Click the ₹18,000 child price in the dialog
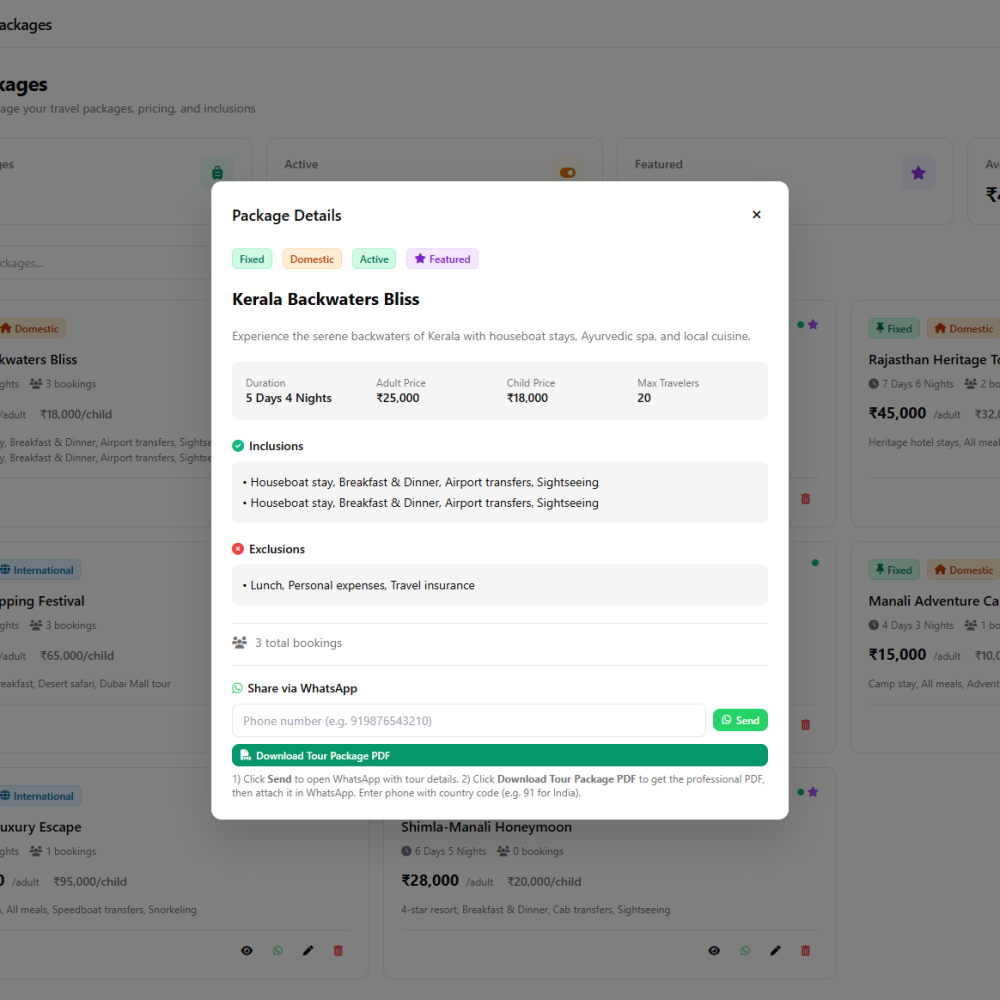Screen dimensions: 1000x1000 pyautogui.click(x=527, y=398)
